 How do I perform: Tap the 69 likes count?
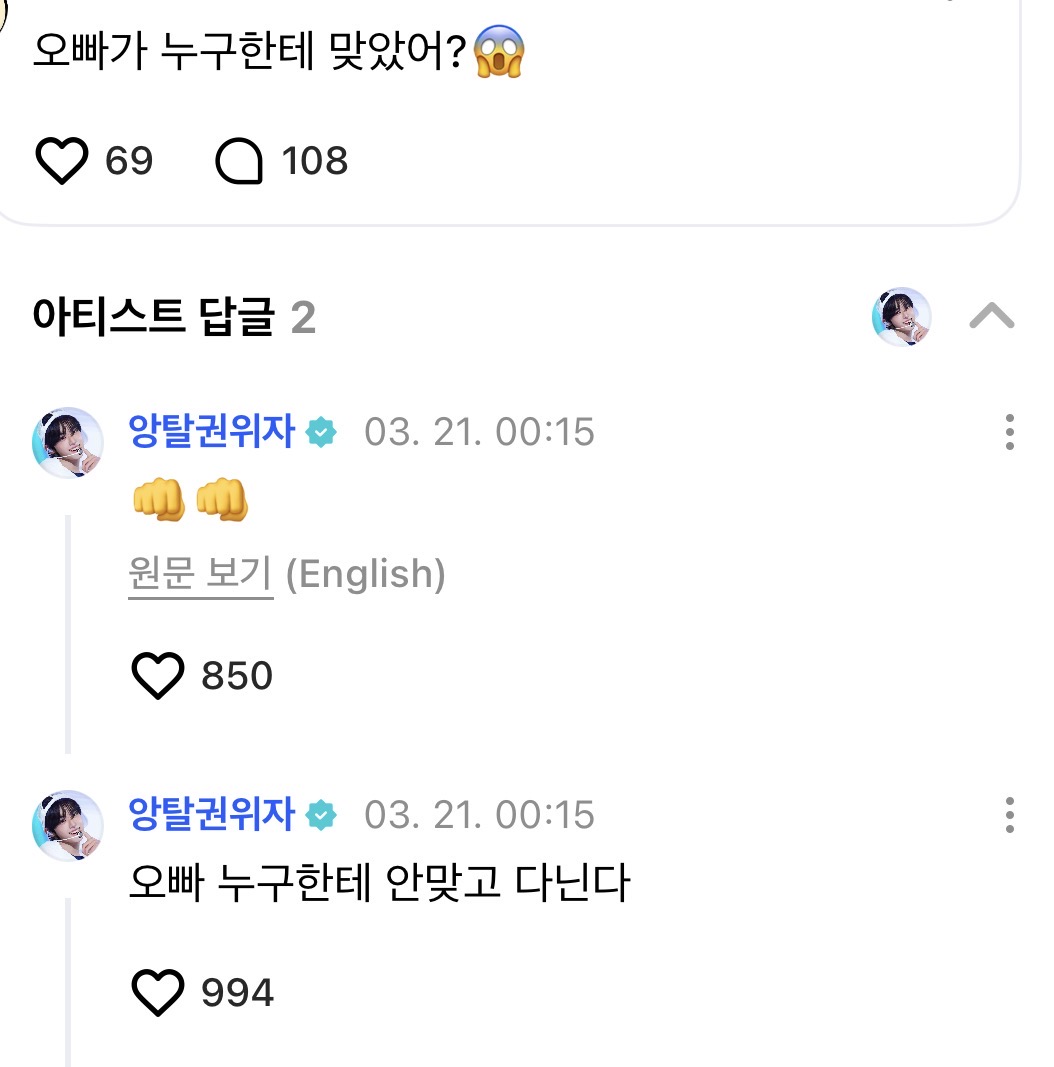coord(129,161)
